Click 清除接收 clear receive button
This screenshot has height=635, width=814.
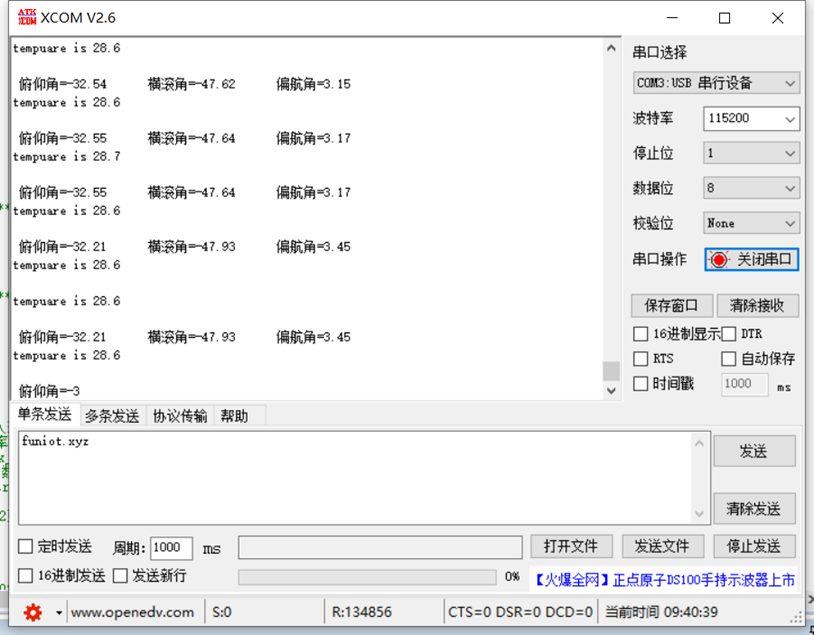coord(757,306)
